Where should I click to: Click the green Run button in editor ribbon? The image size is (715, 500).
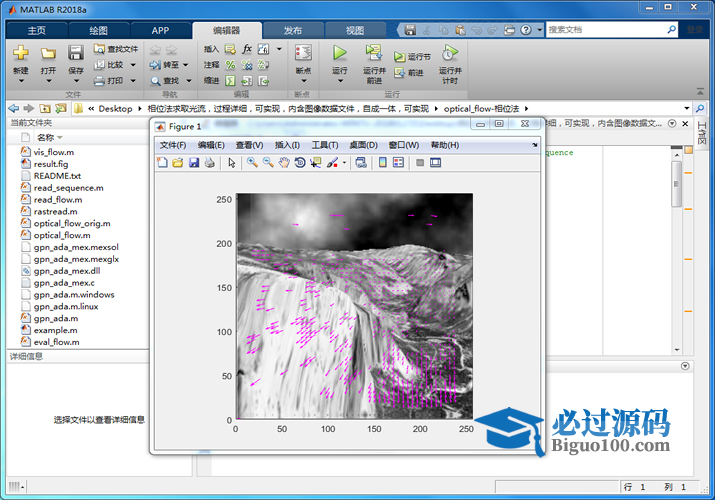click(x=340, y=52)
